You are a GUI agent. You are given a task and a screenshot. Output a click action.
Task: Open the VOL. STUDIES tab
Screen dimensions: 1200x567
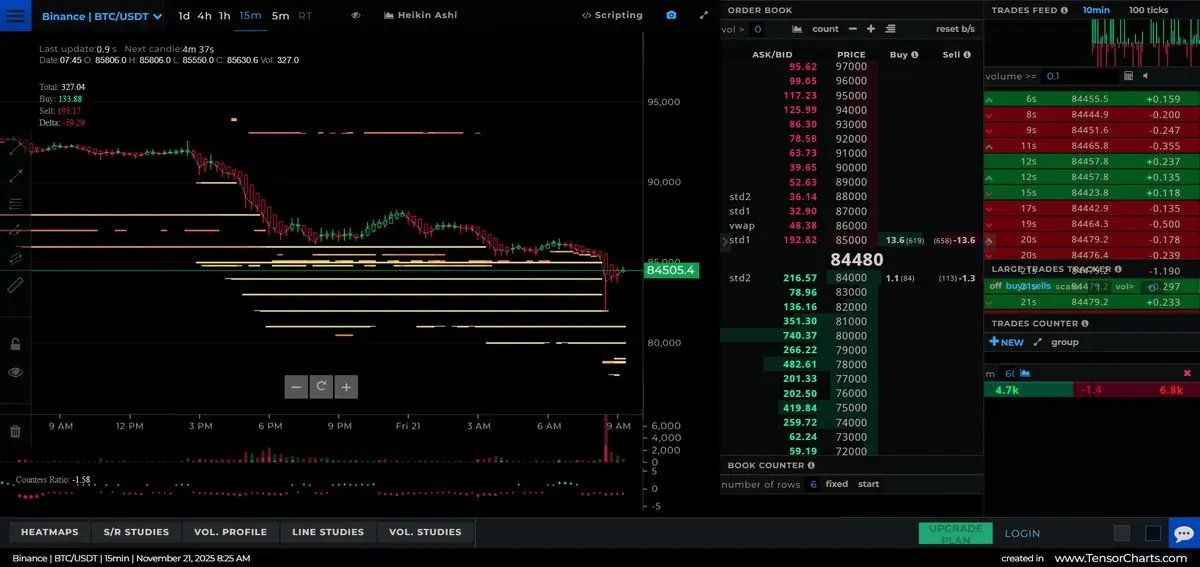[x=425, y=532]
